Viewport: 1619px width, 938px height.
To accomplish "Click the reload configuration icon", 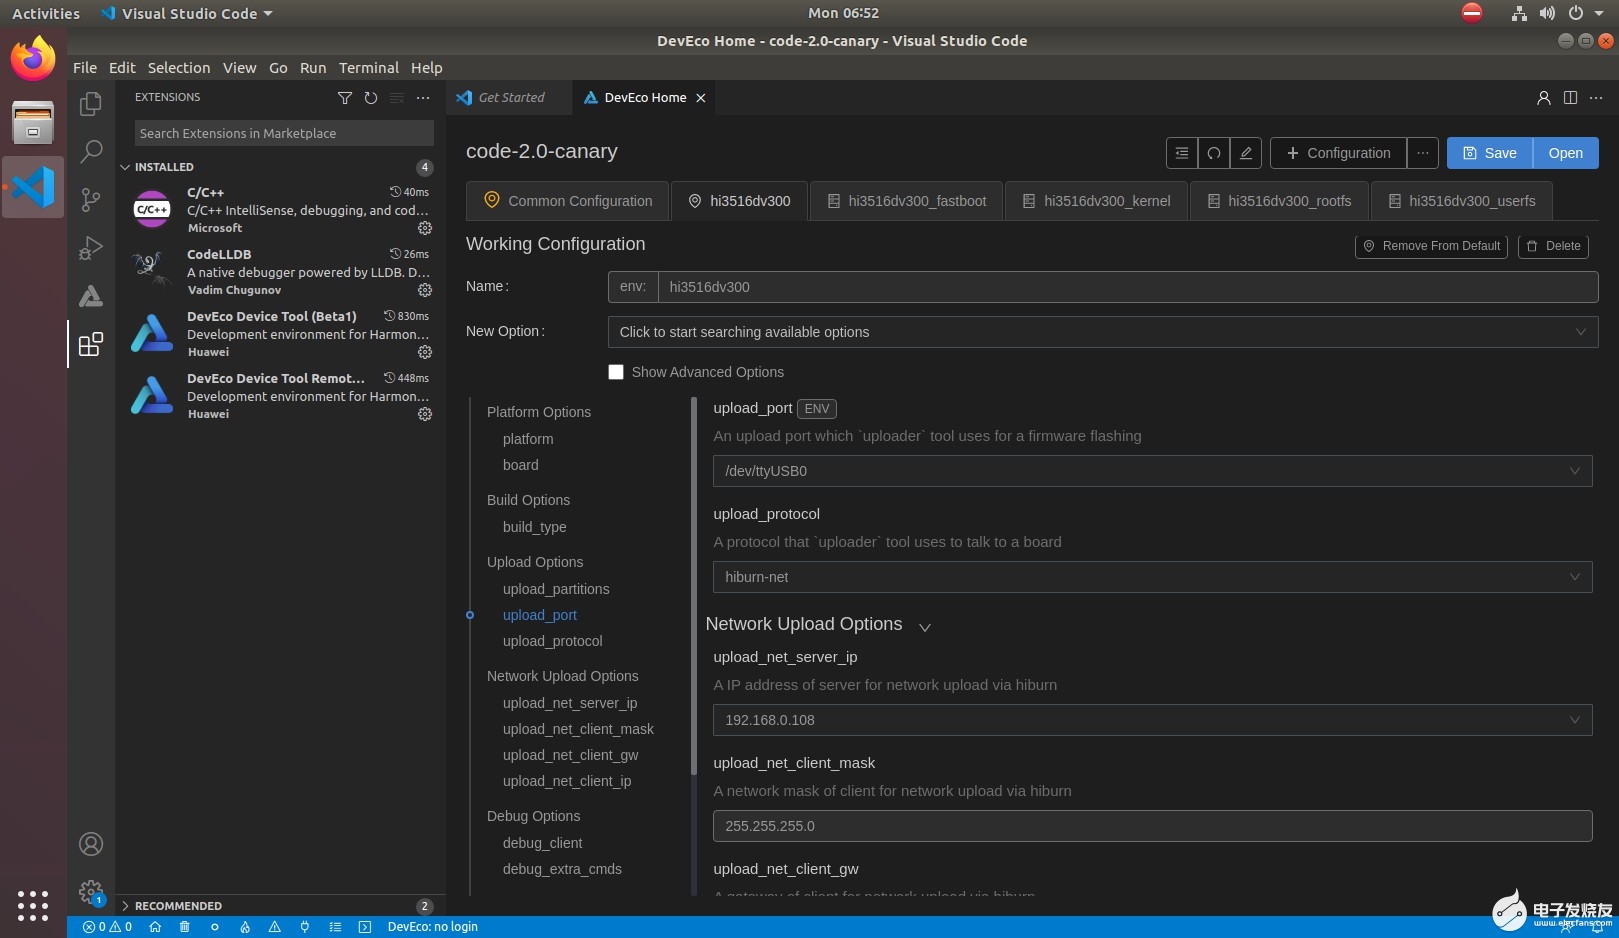I will pyautogui.click(x=1214, y=153).
